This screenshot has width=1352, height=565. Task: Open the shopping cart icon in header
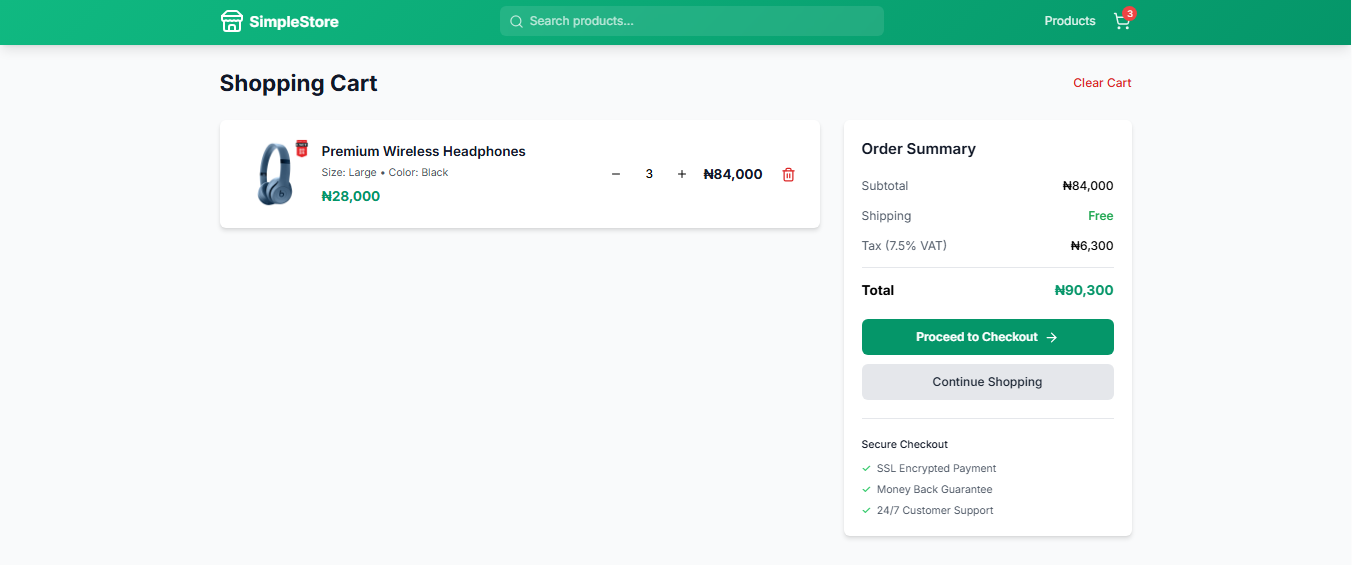pos(1121,22)
